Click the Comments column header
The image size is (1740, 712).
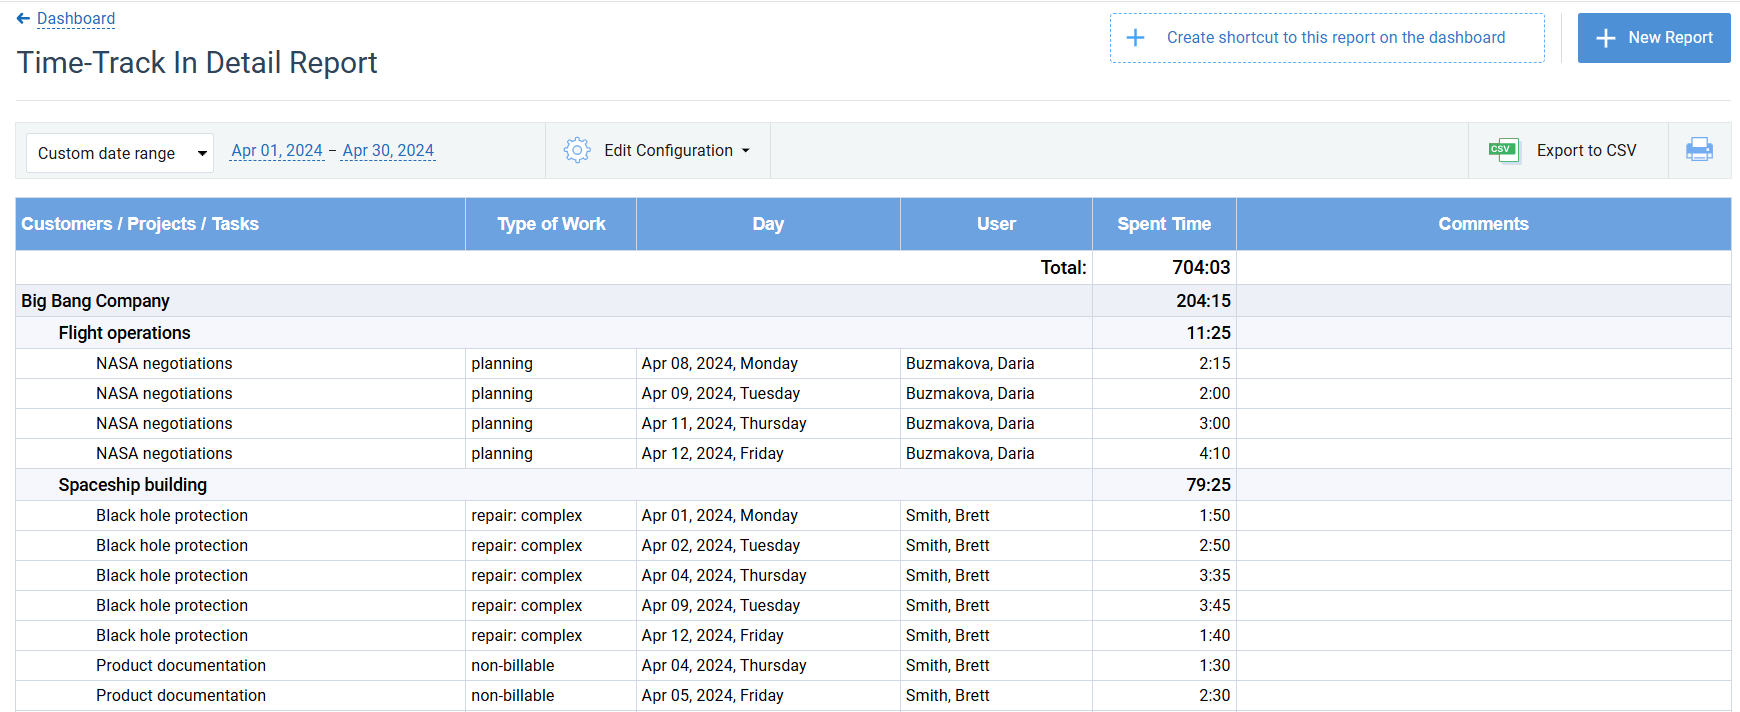click(x=1483, y=224)
